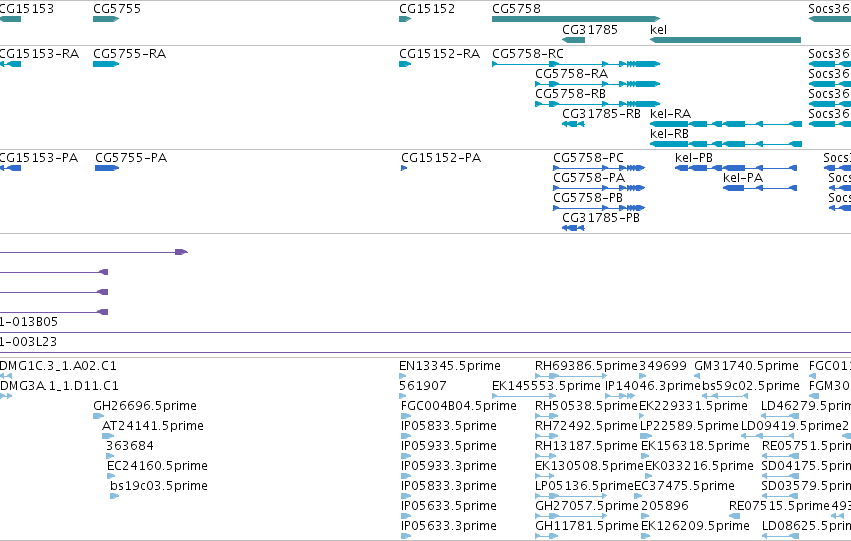Click protein label CG15152-PA
Image resolution: width=851 pixels, height=541 pixels.
[x=441, y=158]
